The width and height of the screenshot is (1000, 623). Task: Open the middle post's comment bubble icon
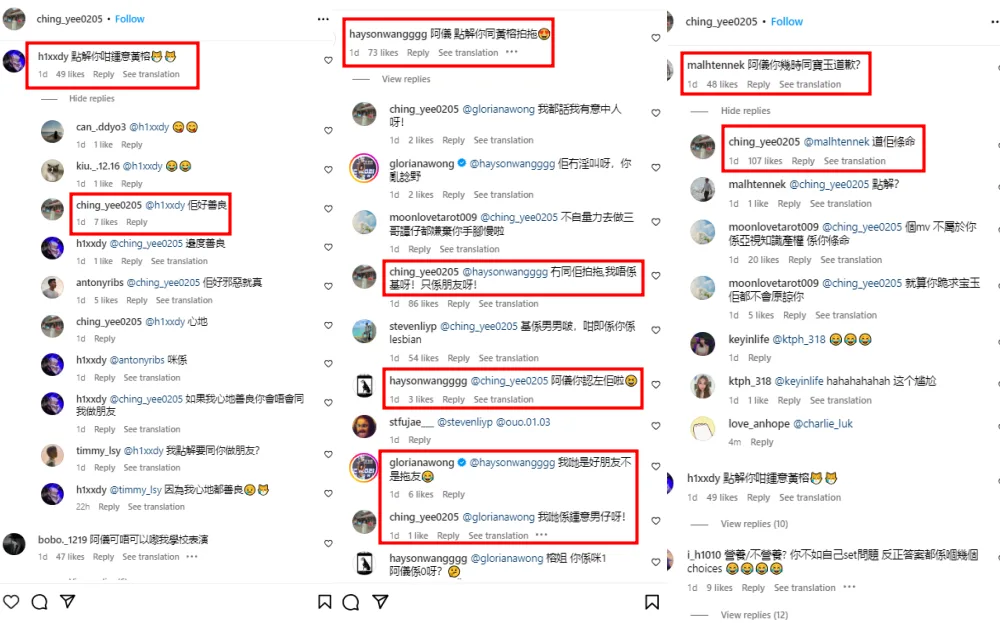(351, 601)
